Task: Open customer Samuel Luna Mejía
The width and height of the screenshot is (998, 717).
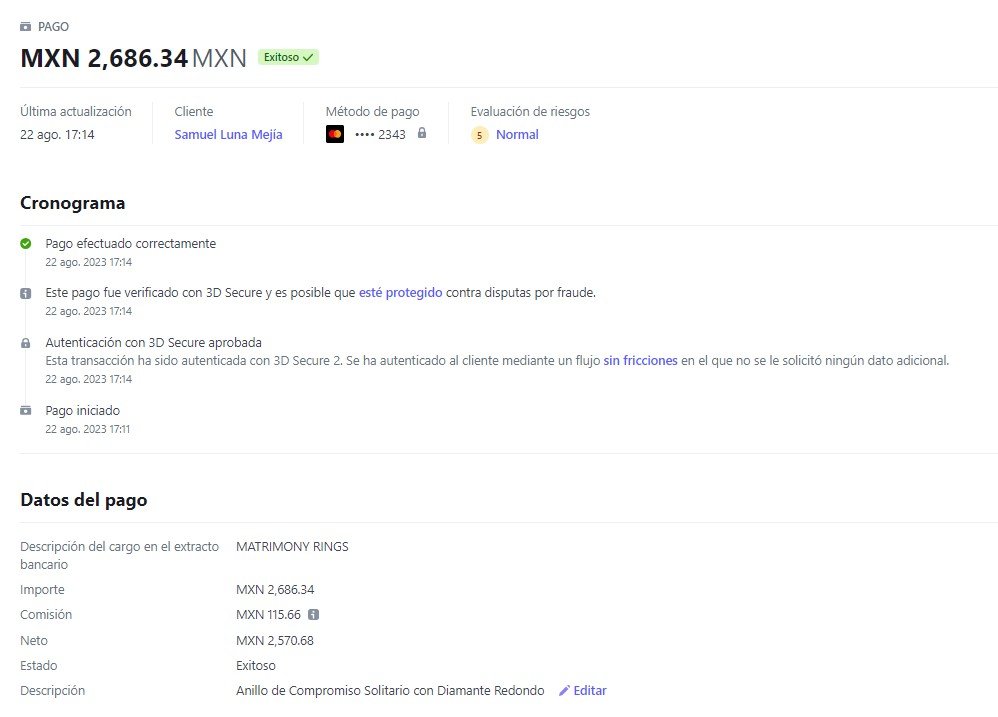Action: (x=228, y=135)
